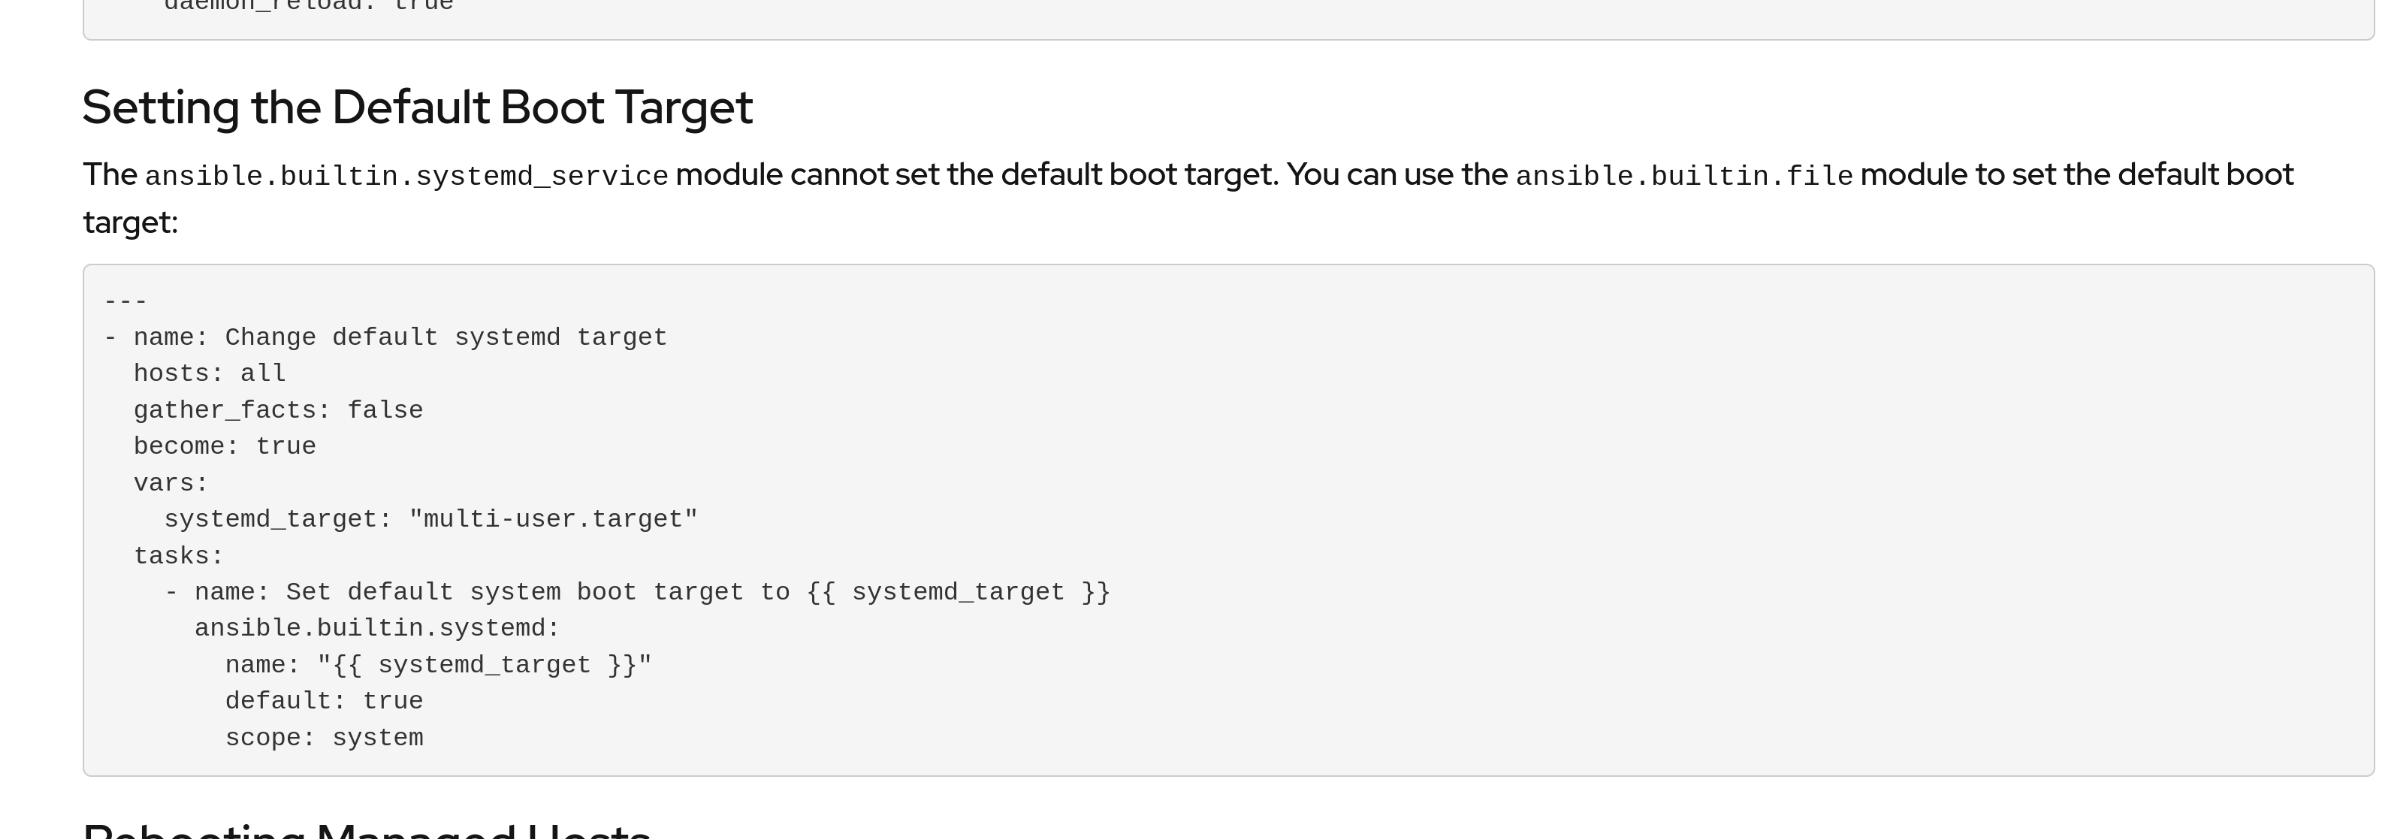
Task: Click the "hosts: all" code line
Action: [x=210, y=374]
